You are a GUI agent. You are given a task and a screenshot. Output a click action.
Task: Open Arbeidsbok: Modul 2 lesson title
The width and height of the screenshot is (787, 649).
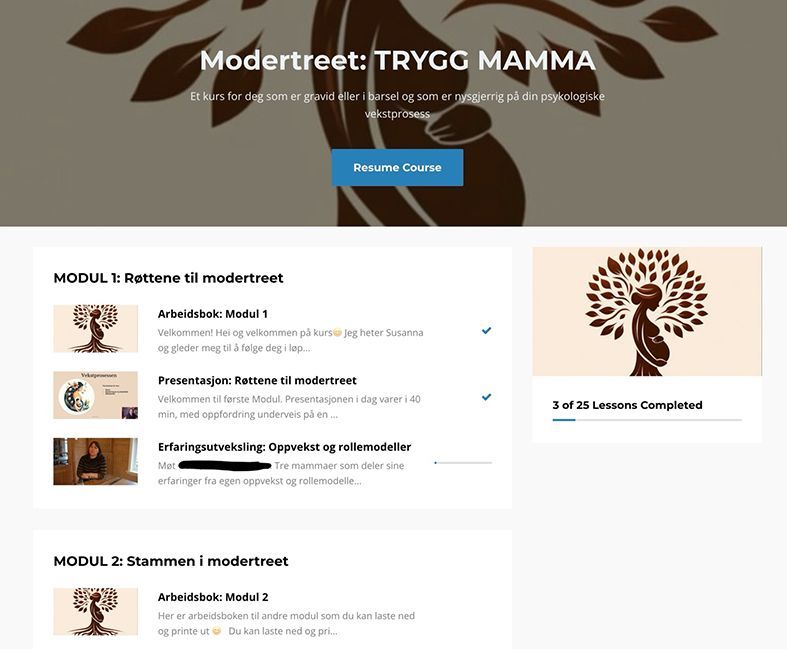(213, 597)
